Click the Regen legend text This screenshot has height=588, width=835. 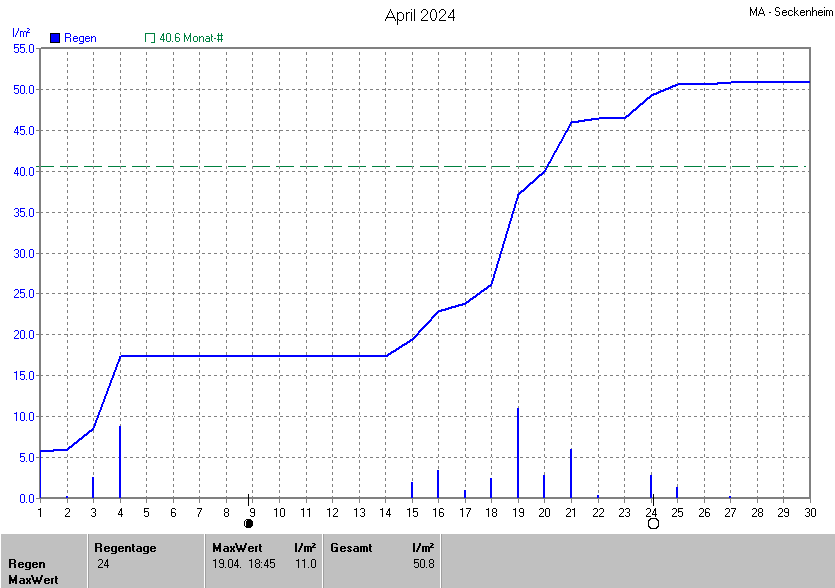click(x=80, y=38)
